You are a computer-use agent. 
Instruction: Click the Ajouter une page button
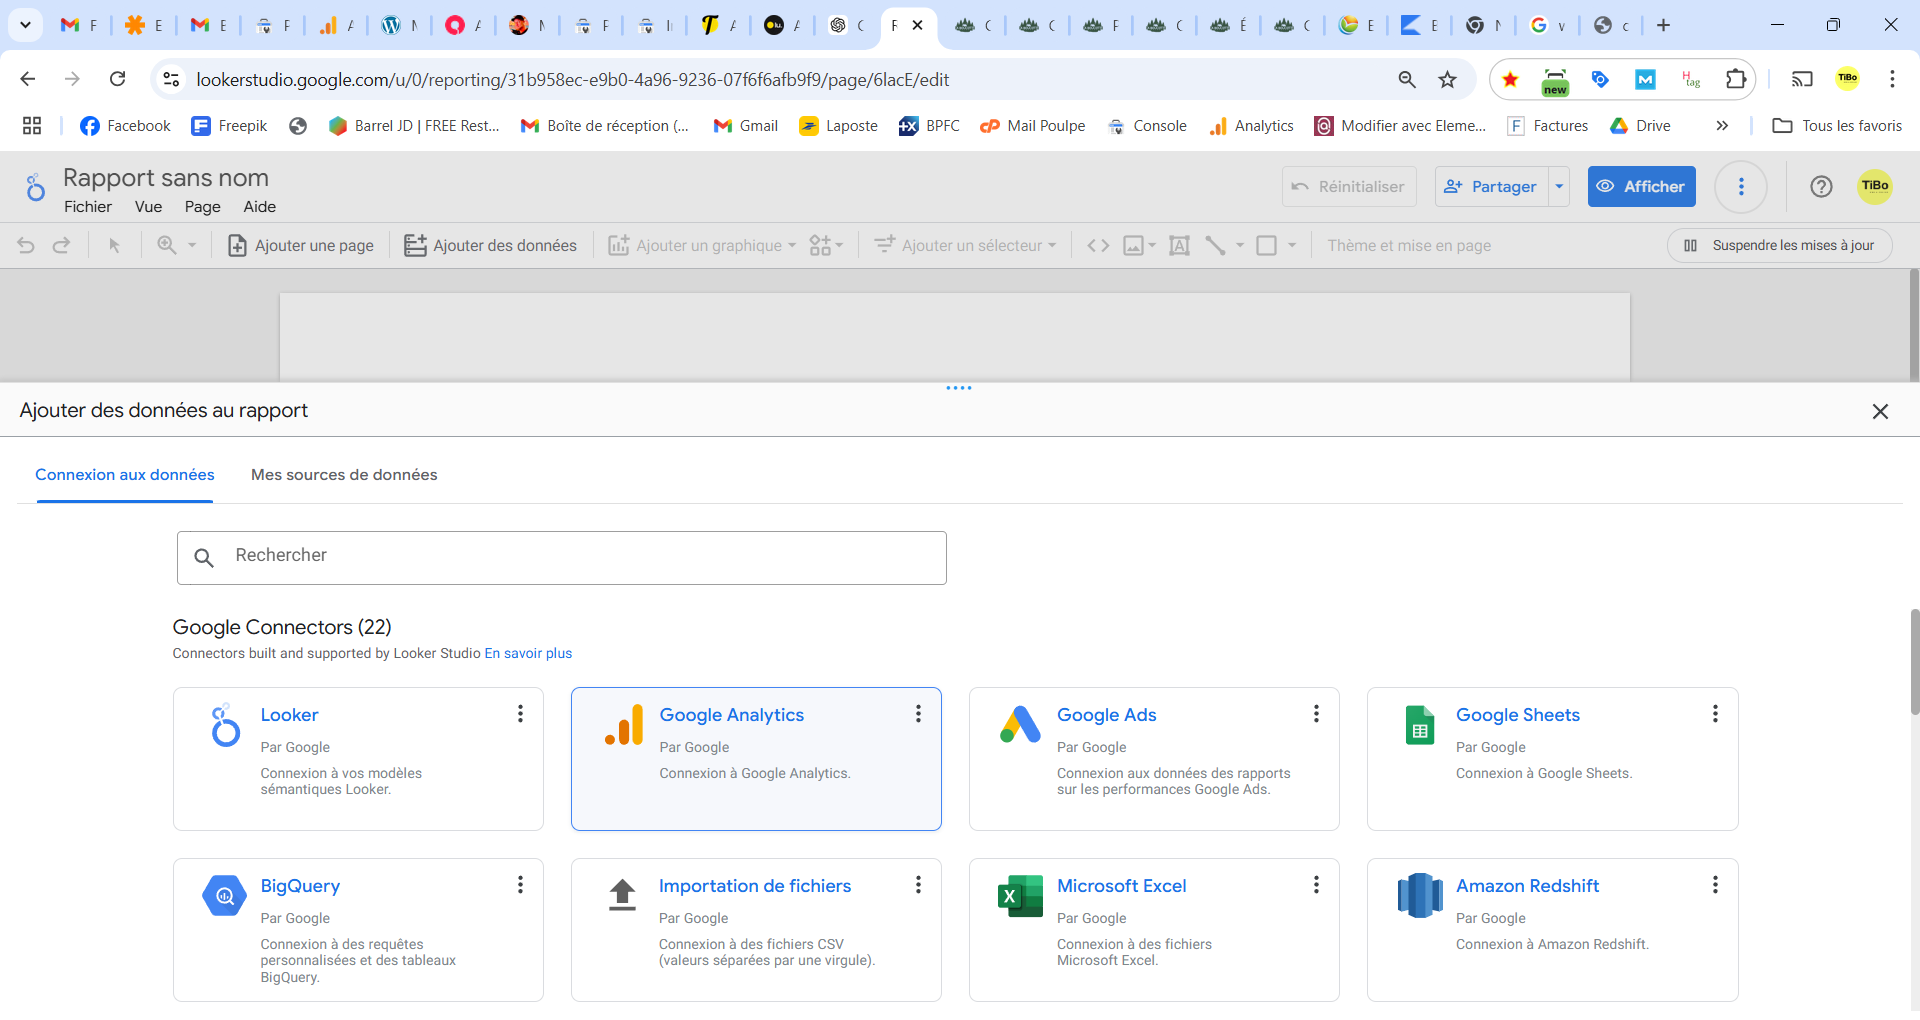point(301,246)
